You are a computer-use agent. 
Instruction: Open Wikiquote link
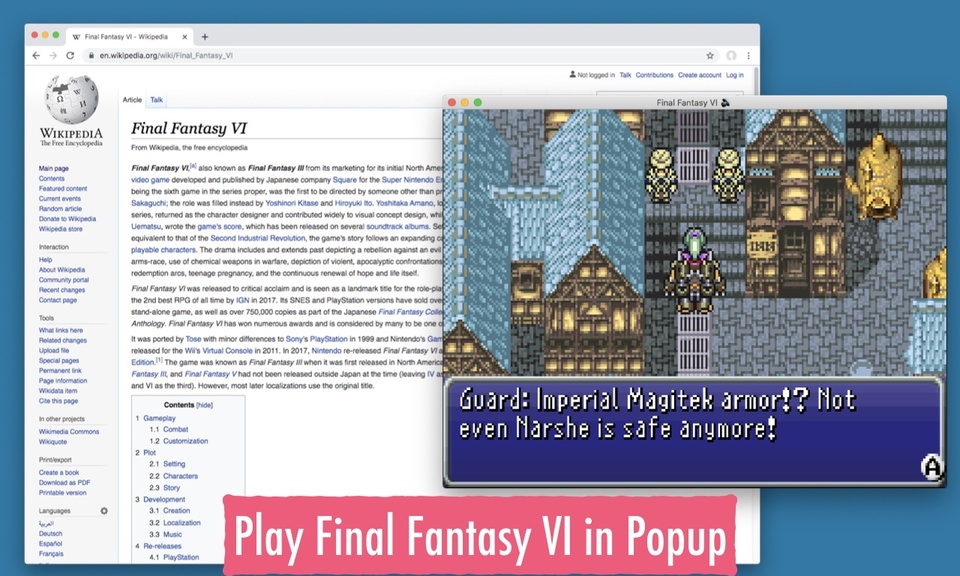pos(53,441)
